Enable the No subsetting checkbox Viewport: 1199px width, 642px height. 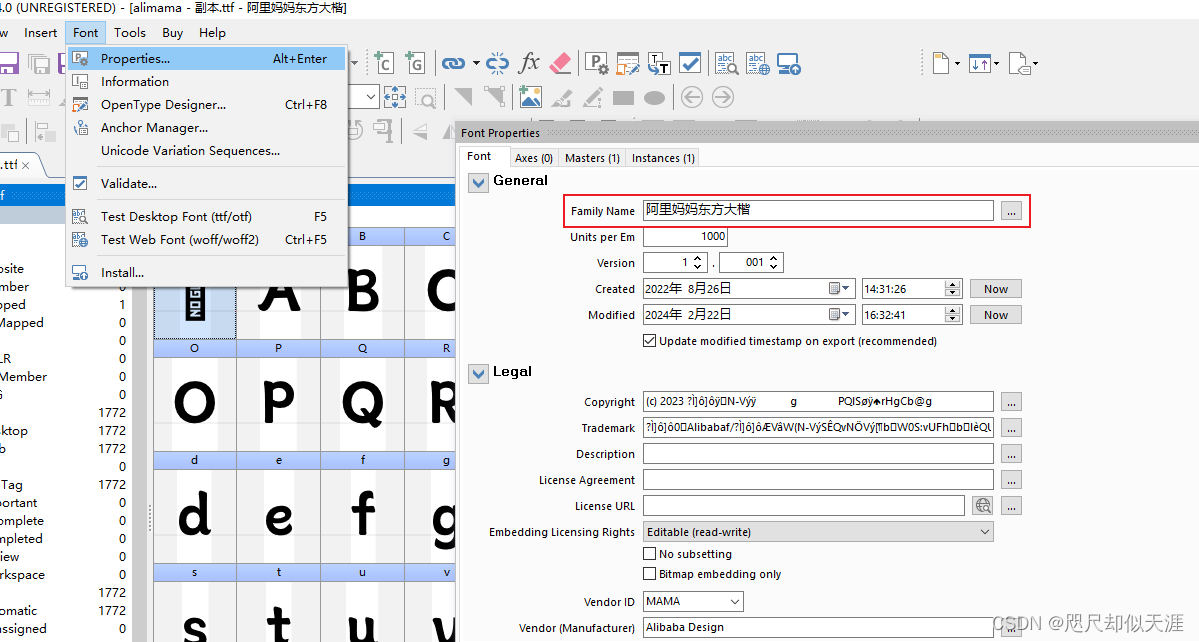point(649,553)
